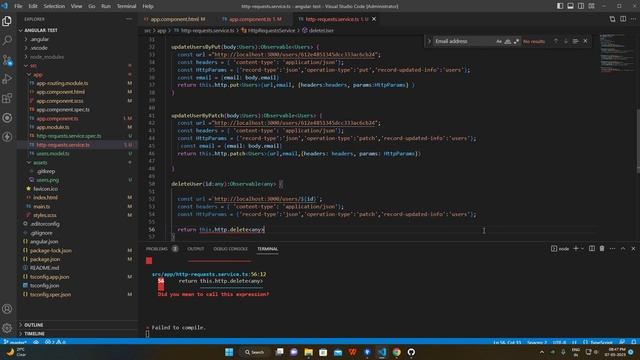This screenshot has width=640, height=360.
Task: Open the Run and Debug view
Action: point(7,79)
